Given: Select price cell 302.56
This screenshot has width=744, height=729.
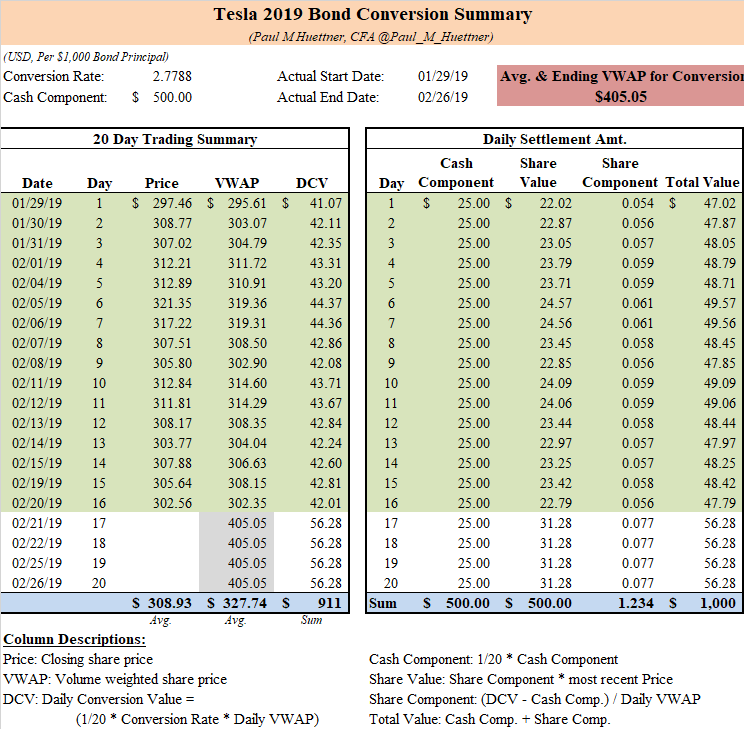Looking at the screenshot, I should point(172,503).
